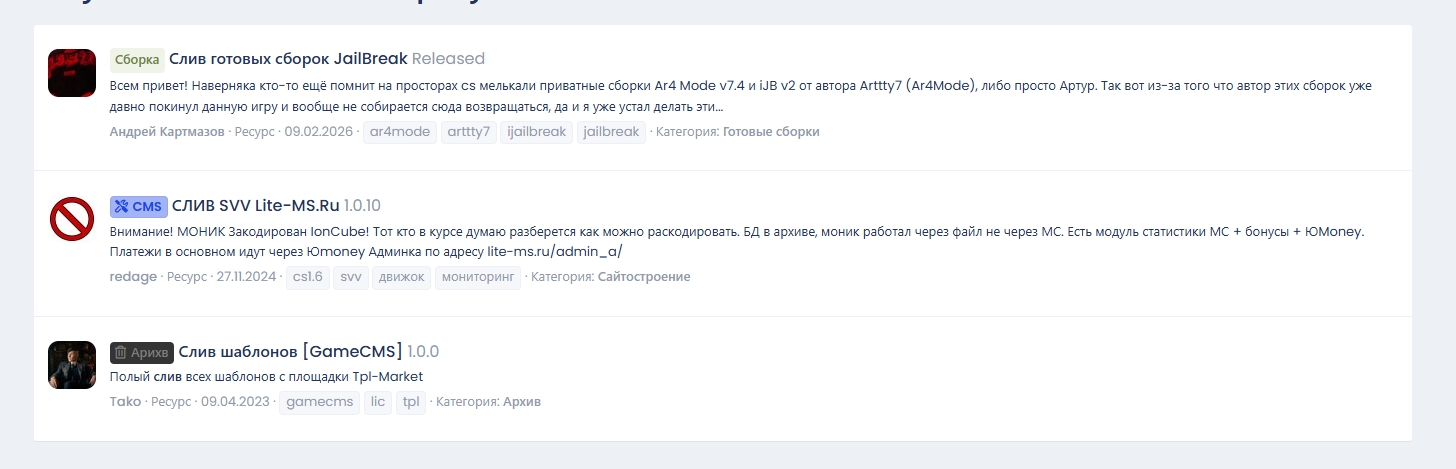Open category Готовые сборки
The image size is (1456, 469).
click(771, 132)
